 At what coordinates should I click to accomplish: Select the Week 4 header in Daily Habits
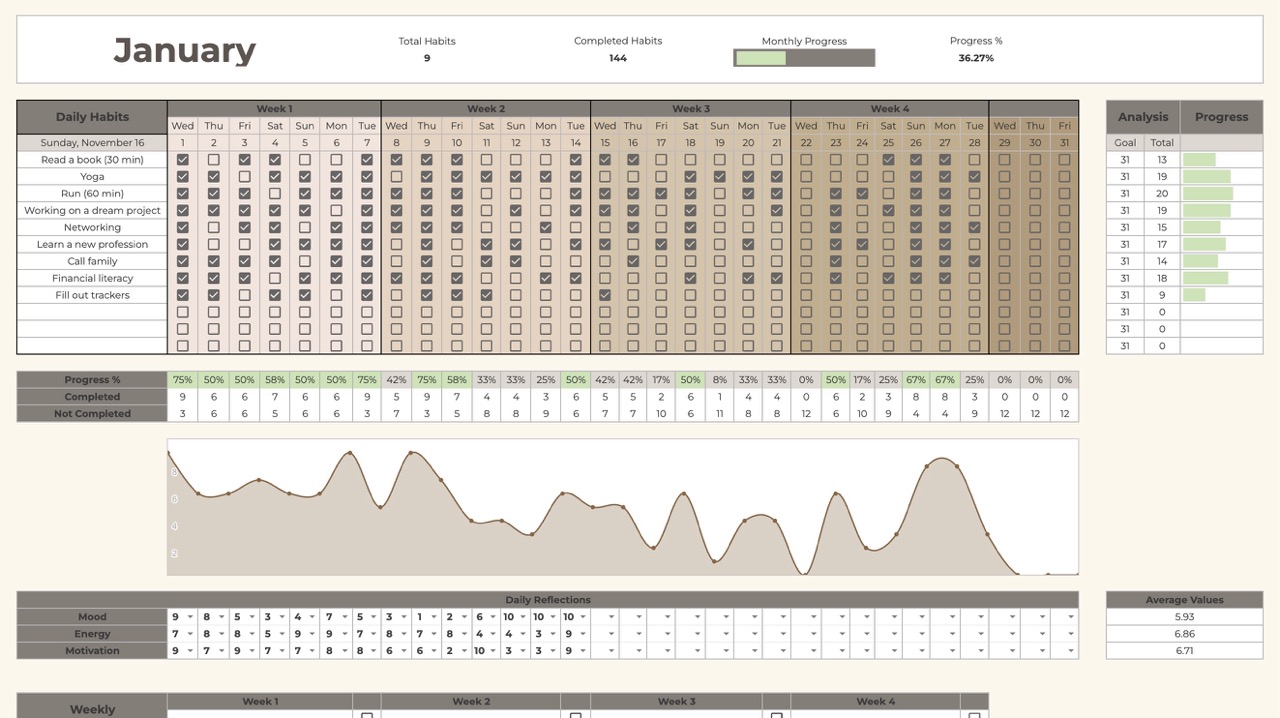tap(890, 109)
